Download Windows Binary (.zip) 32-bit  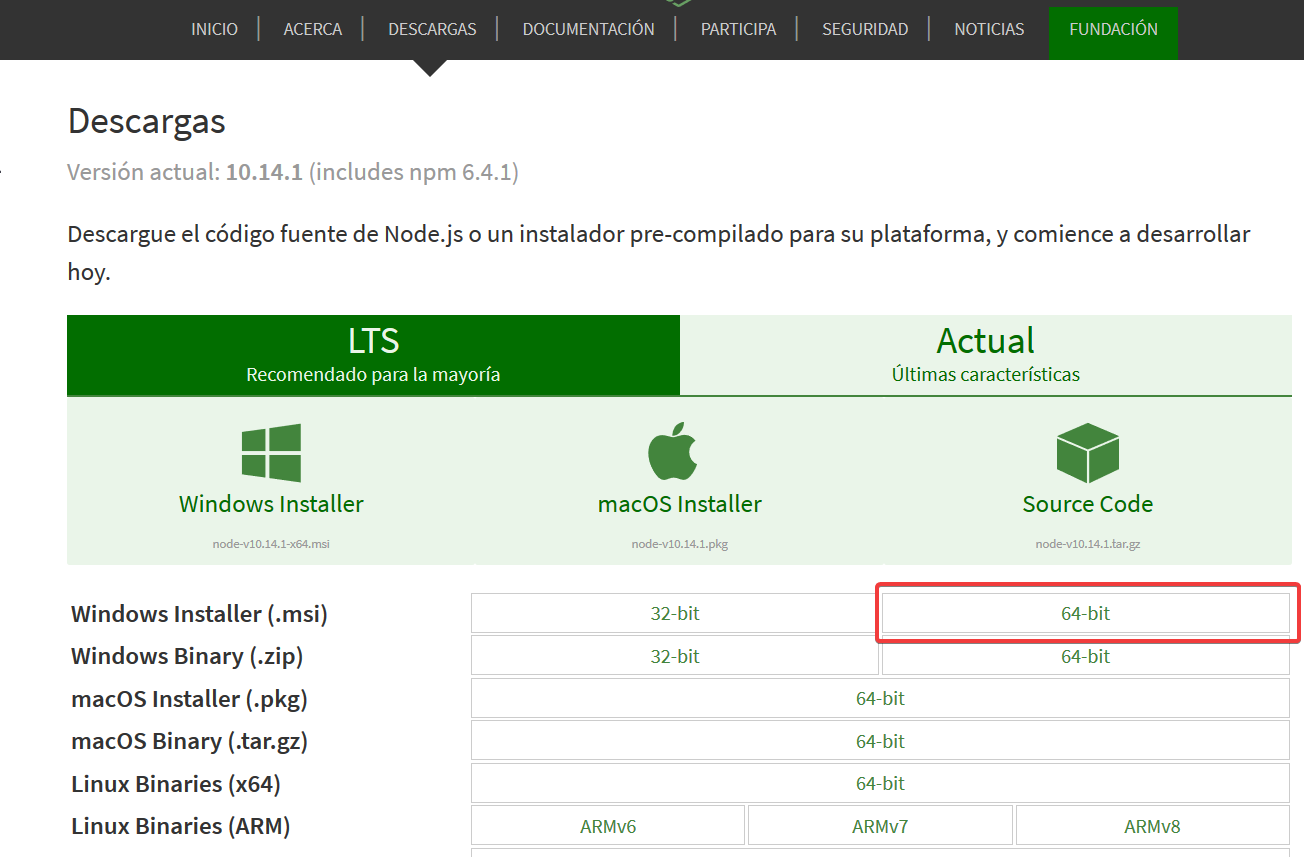tap(675, 656)
